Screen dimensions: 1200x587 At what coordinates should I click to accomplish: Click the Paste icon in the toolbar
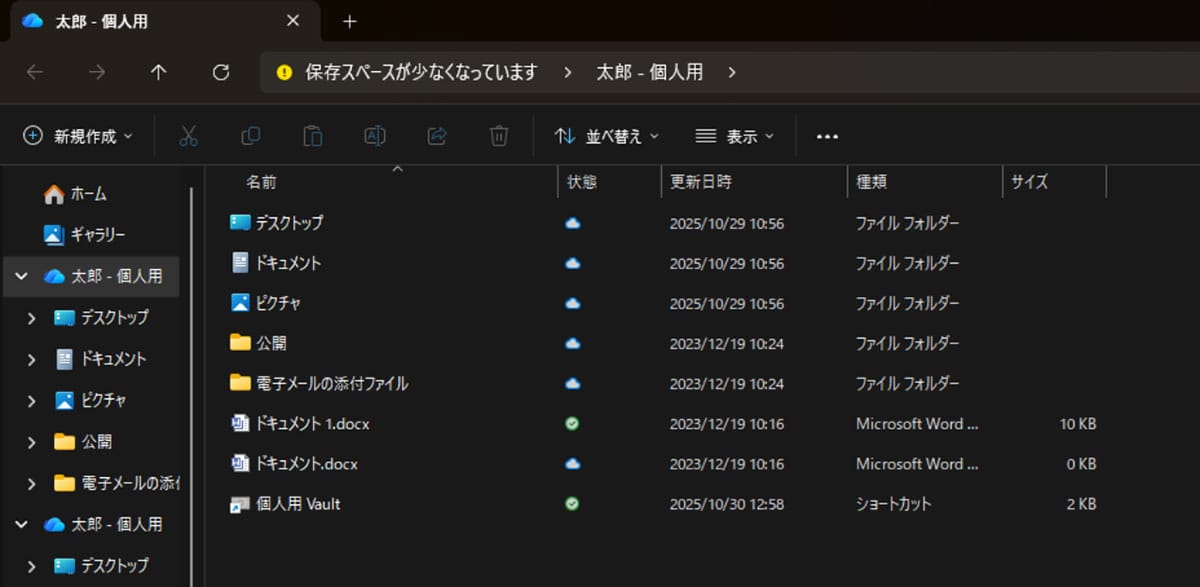point(312,135)
